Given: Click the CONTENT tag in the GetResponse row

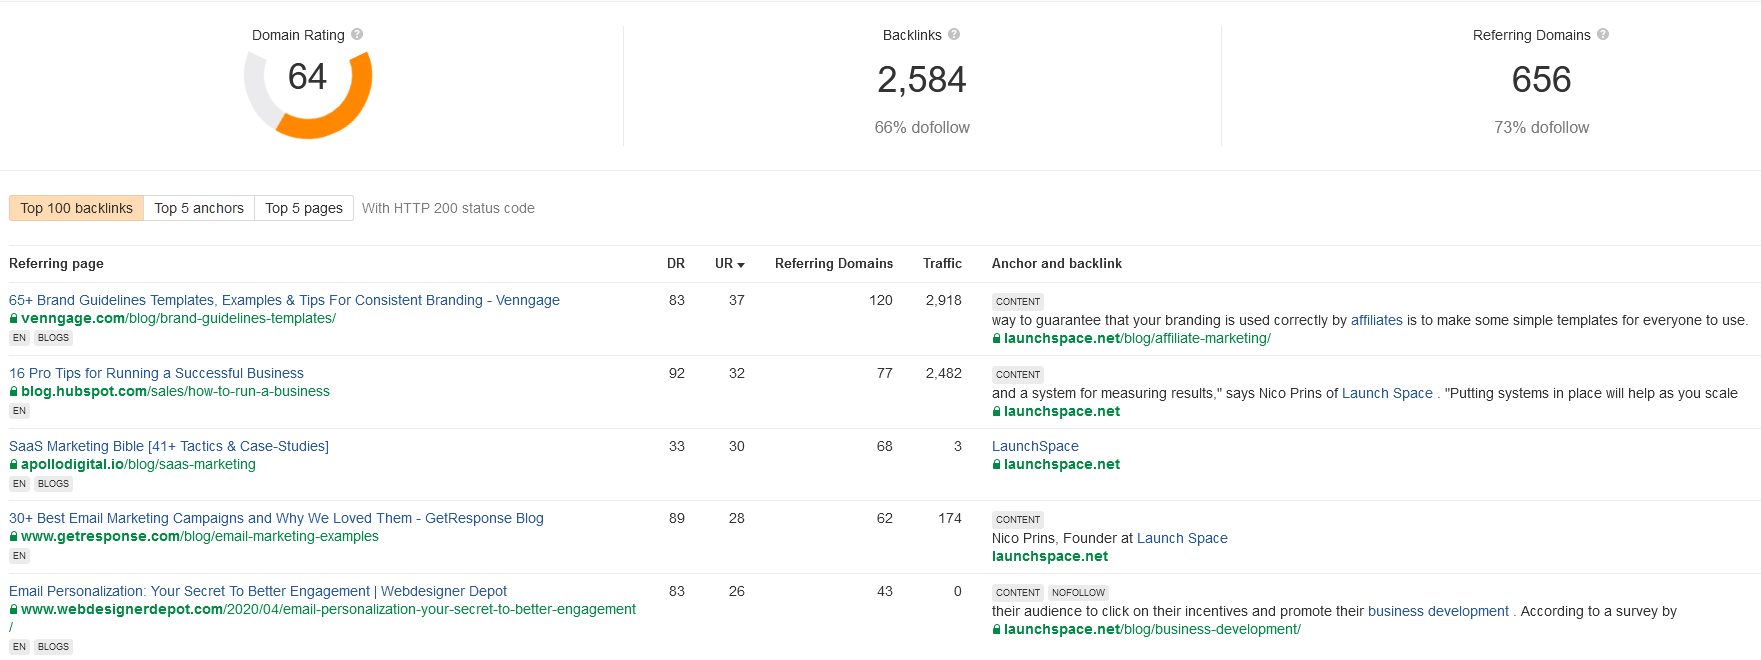Looking at the screenshot, I should [x=1018, y=520].
